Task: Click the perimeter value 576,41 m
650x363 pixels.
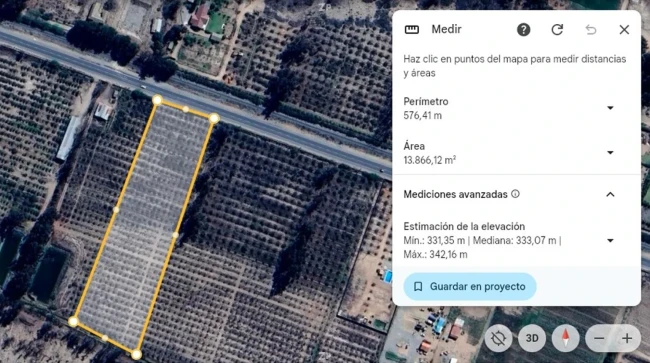Action: tap(422, 116)
